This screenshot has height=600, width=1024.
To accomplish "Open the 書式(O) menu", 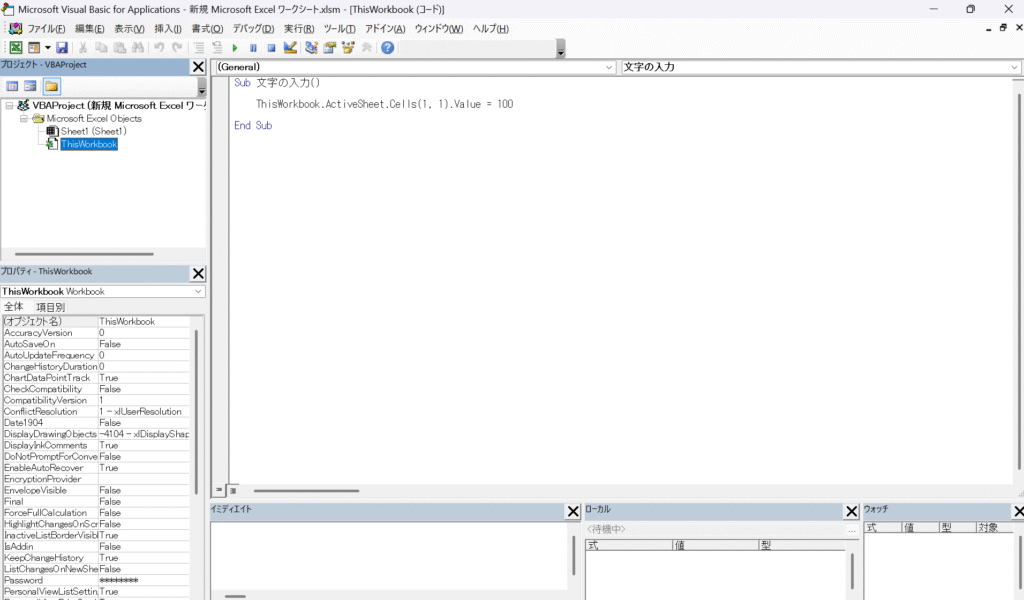I will (207, 29).
